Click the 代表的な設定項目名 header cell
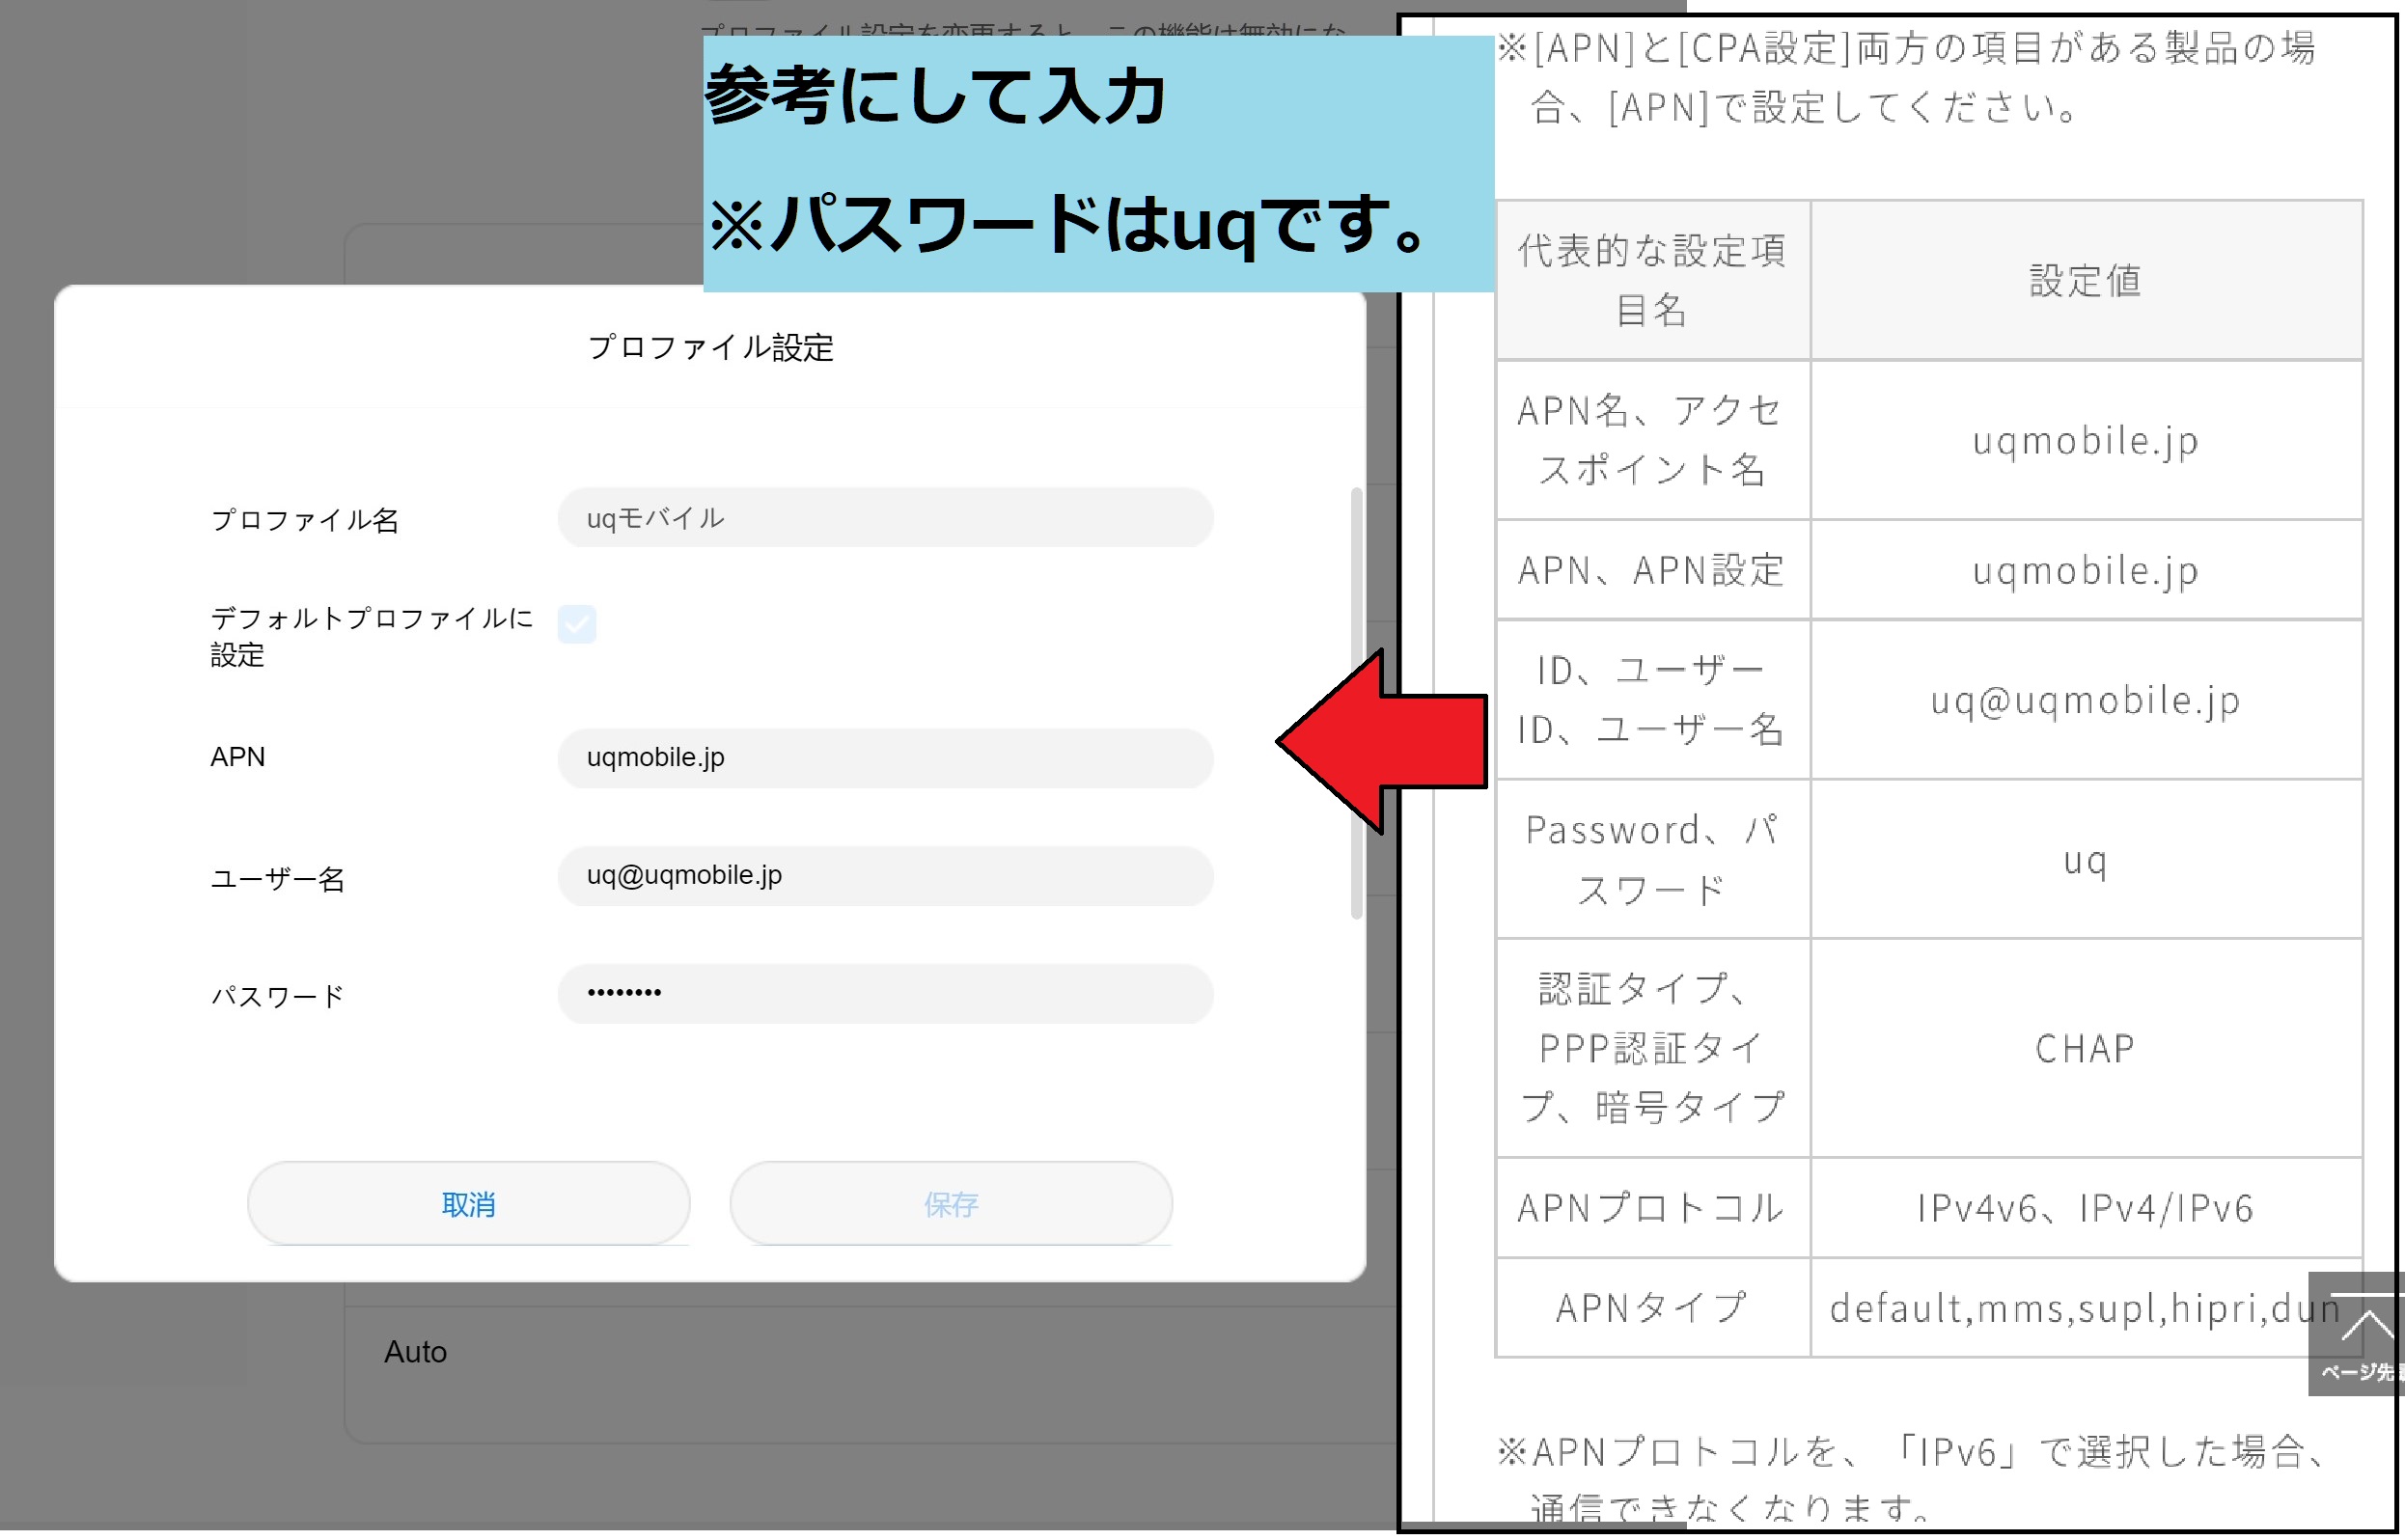The image size is (2405, 1540). (1652, 281)
